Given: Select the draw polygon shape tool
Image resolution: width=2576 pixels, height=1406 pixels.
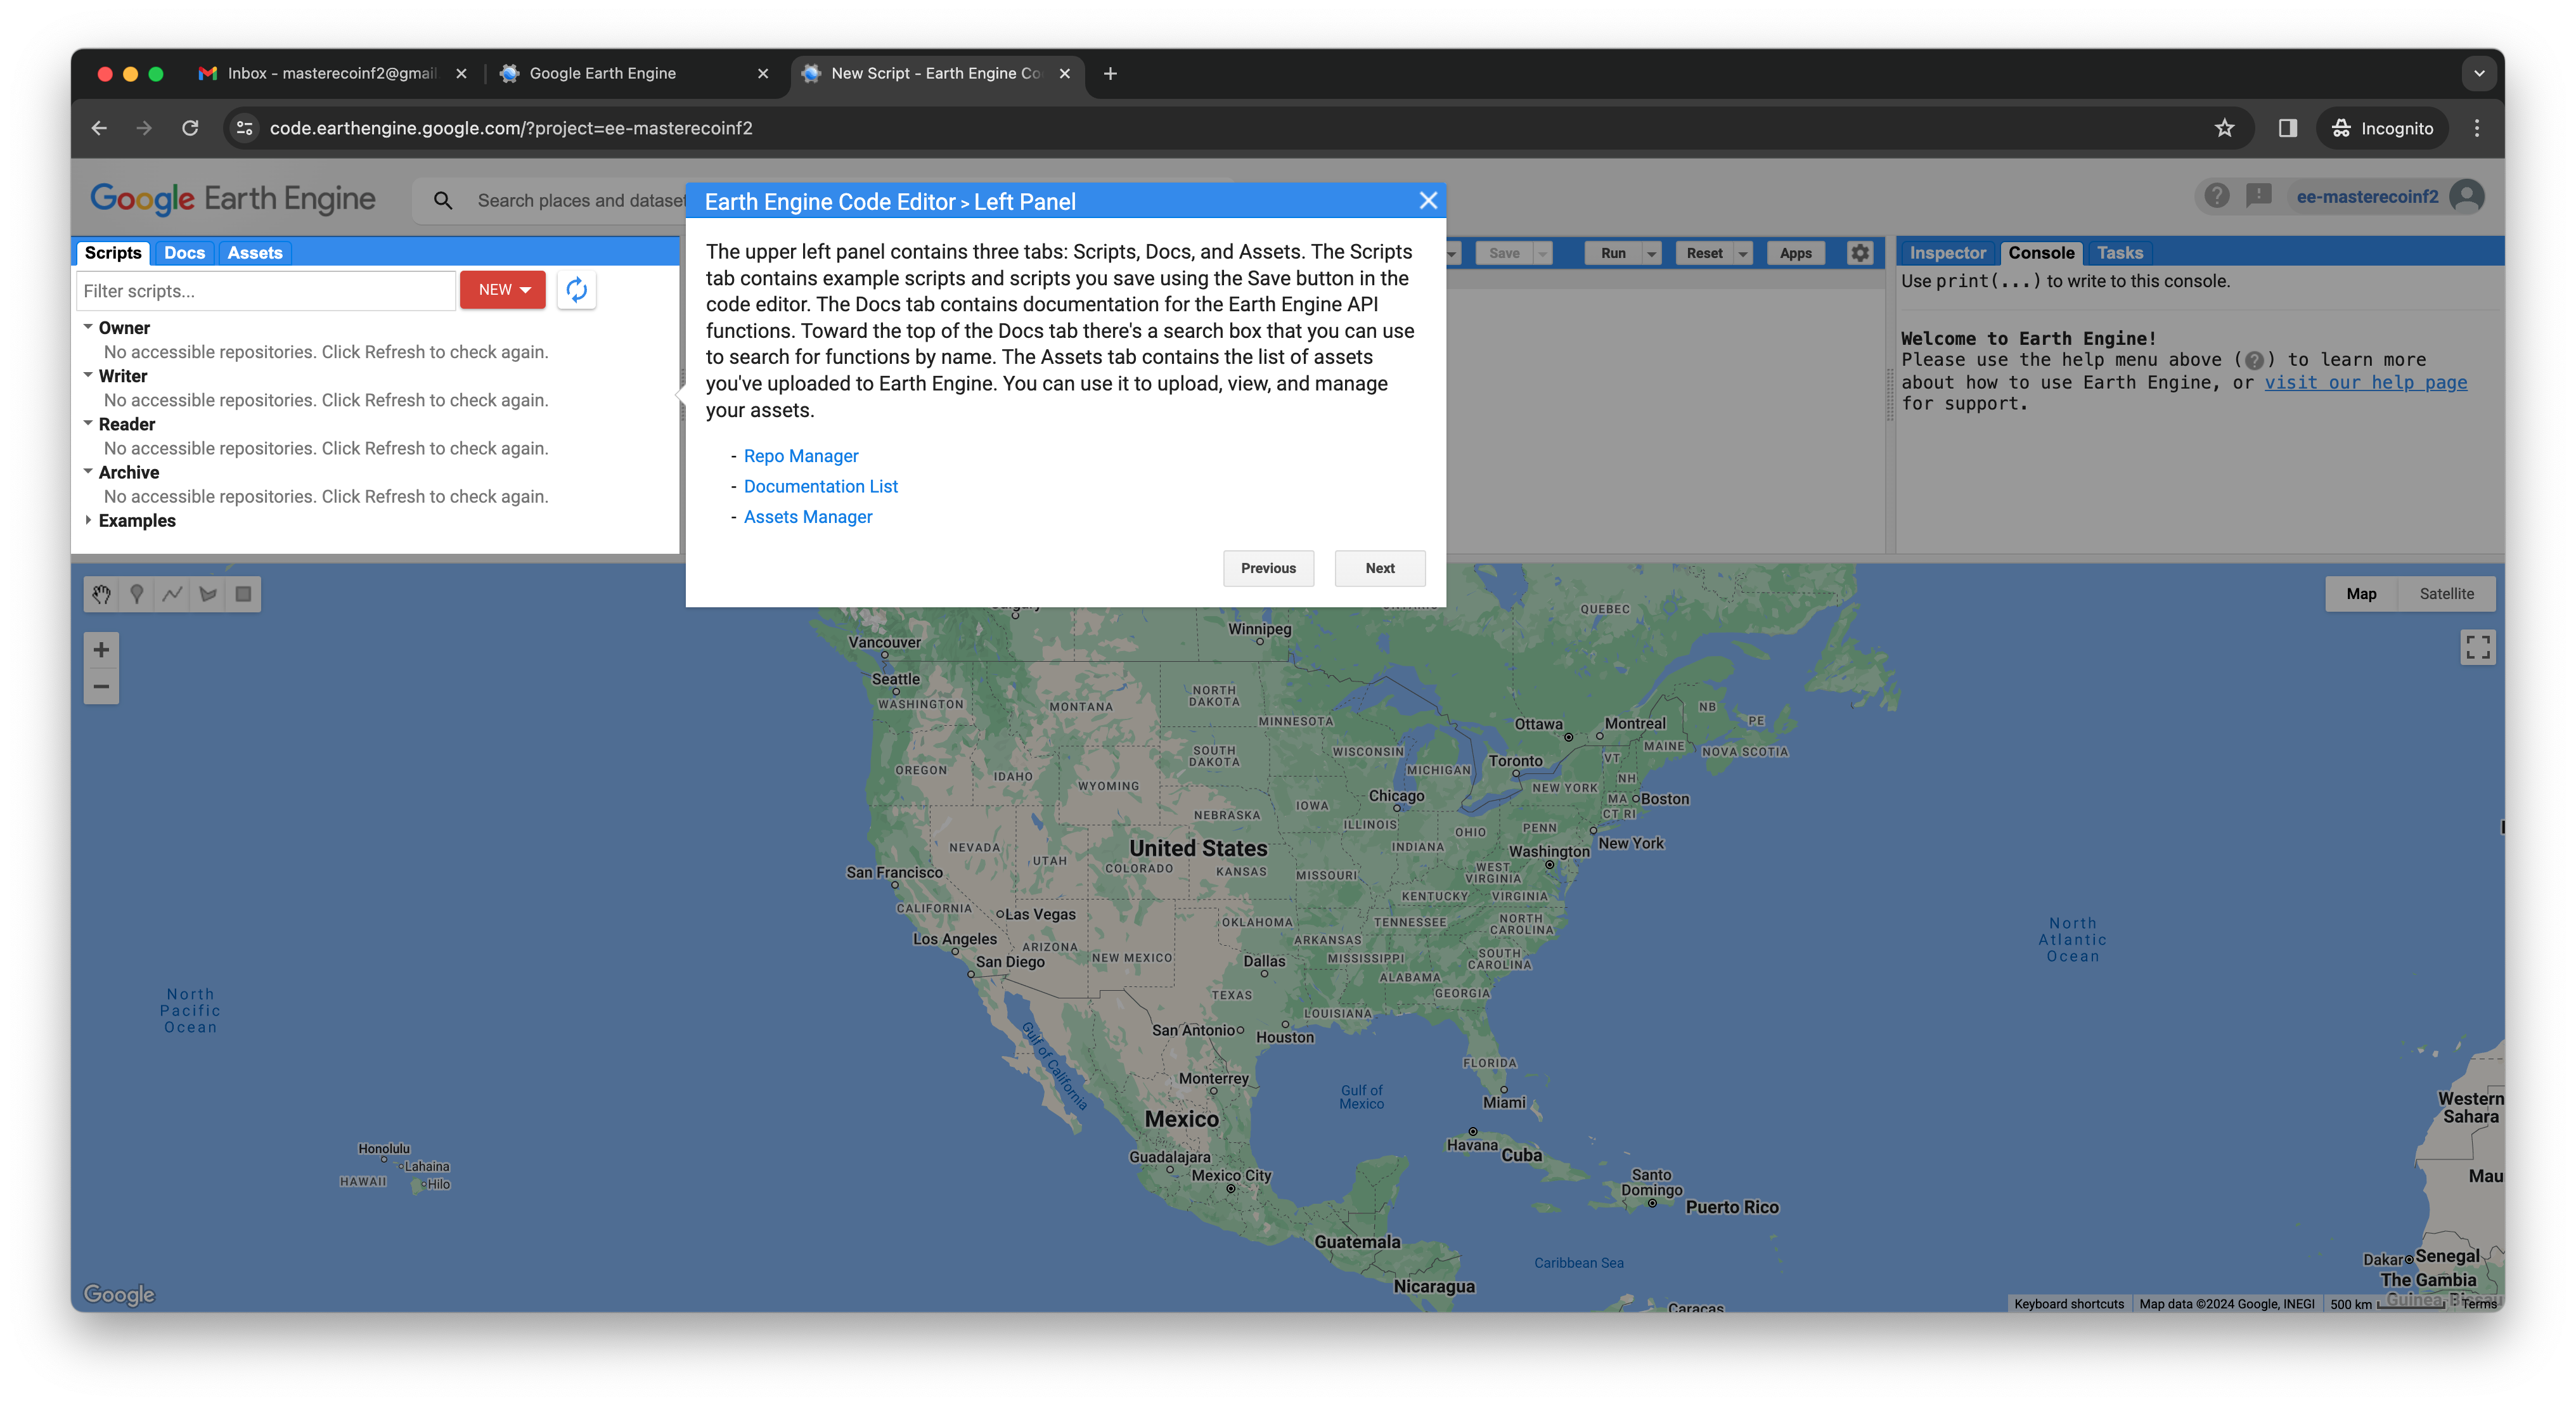Looking at the screenshot, I should pyautogui.click(x=208, y=594).
